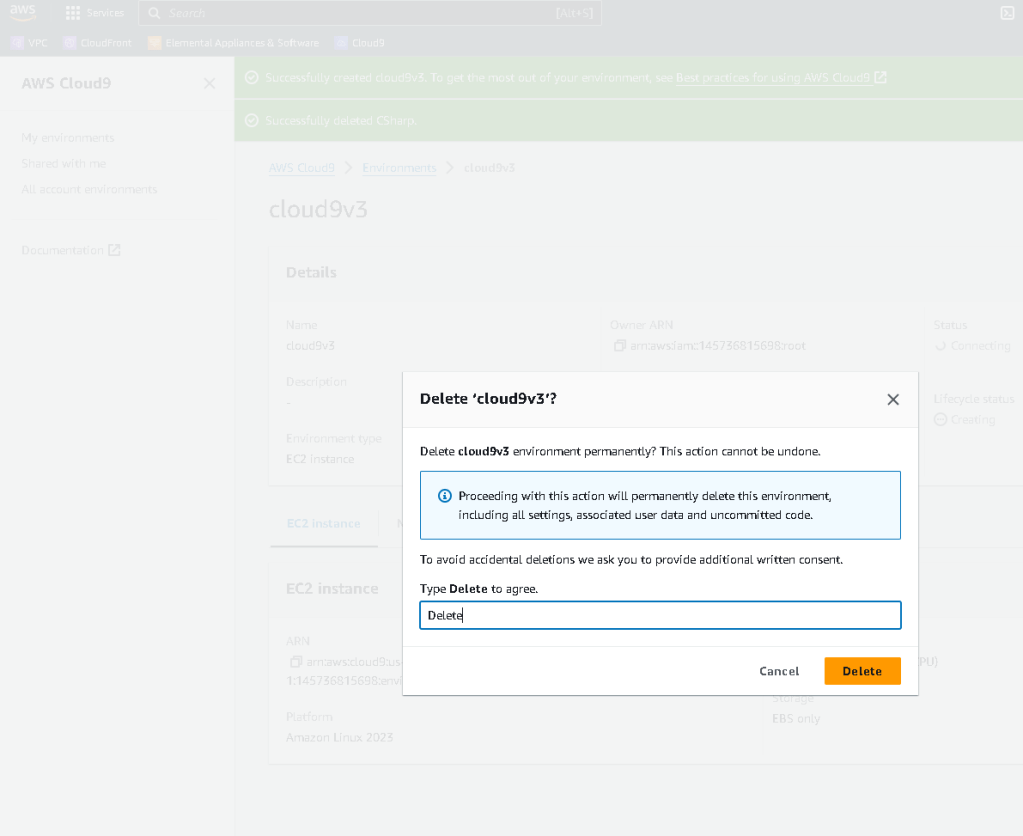Click 'Successfully deleted CSharp.' message

[341, 121]
